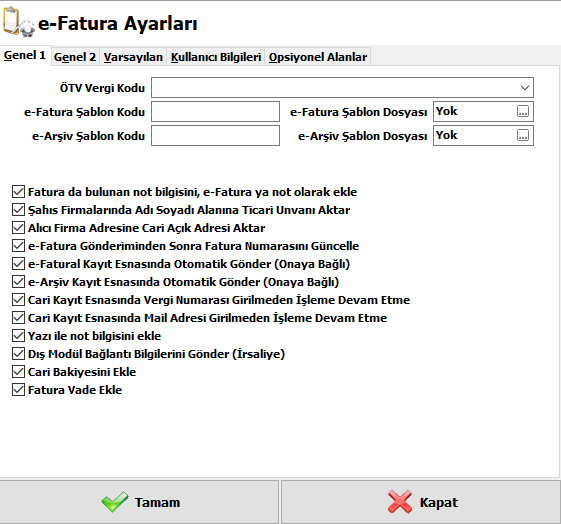
Task: Toggle Fatura Vade Ekle checkbox
Action: pos(18,390)
